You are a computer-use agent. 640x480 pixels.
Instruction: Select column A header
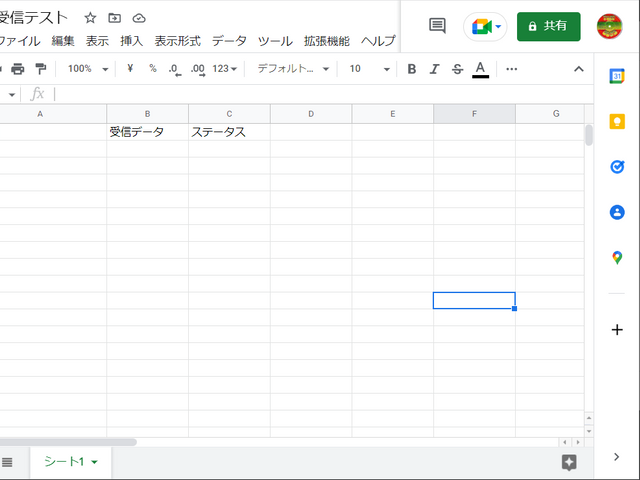(x=53, y=114)
